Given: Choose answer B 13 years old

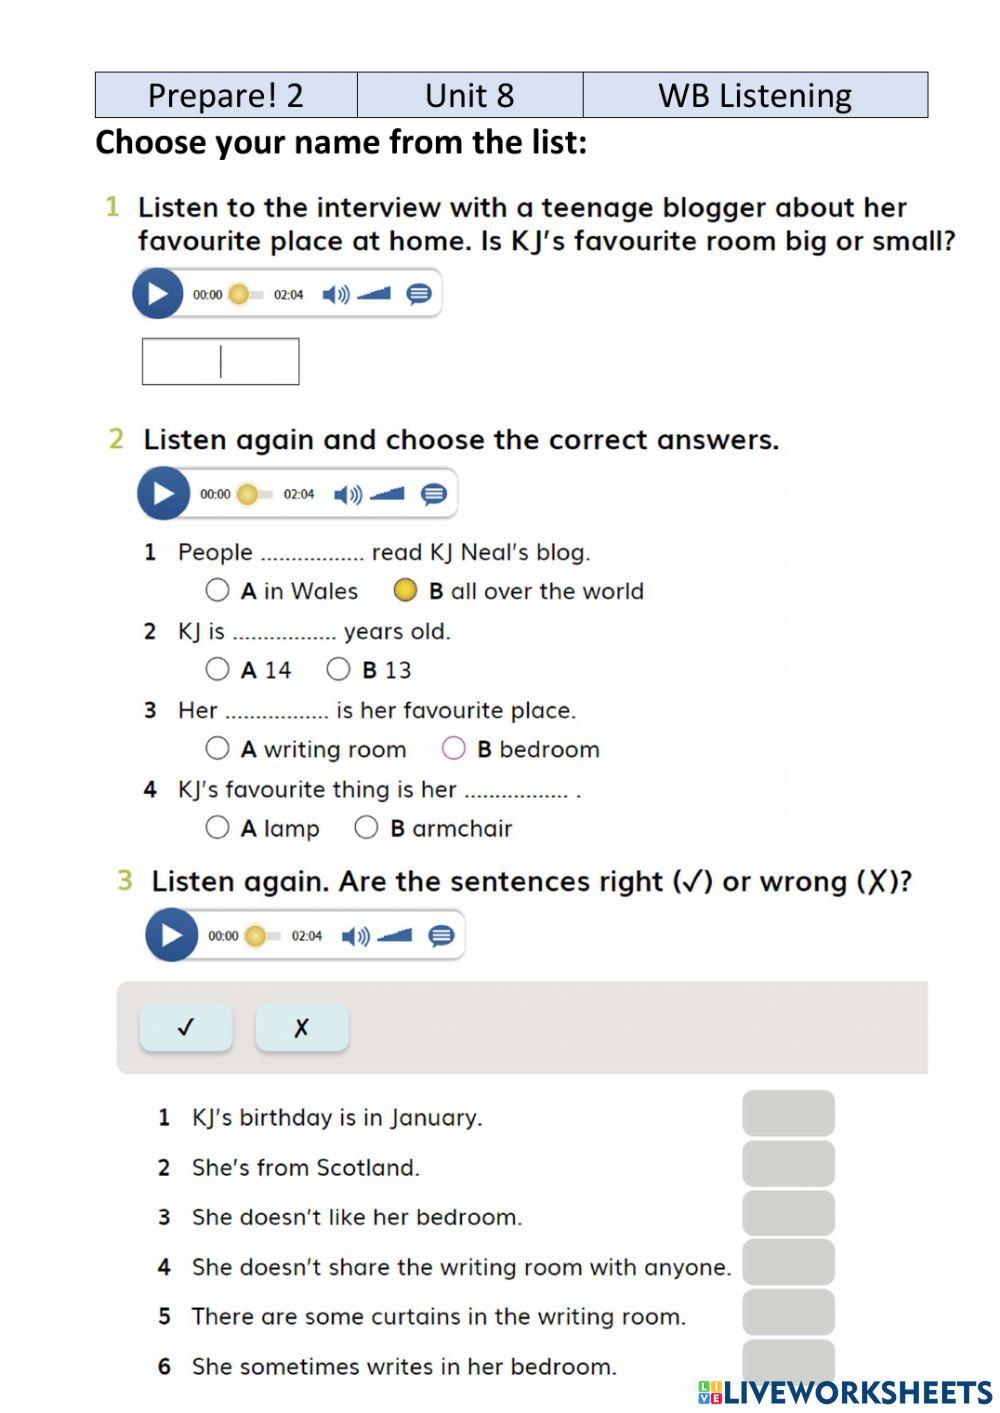Looking at the screenshot, I should pos(339,669).
